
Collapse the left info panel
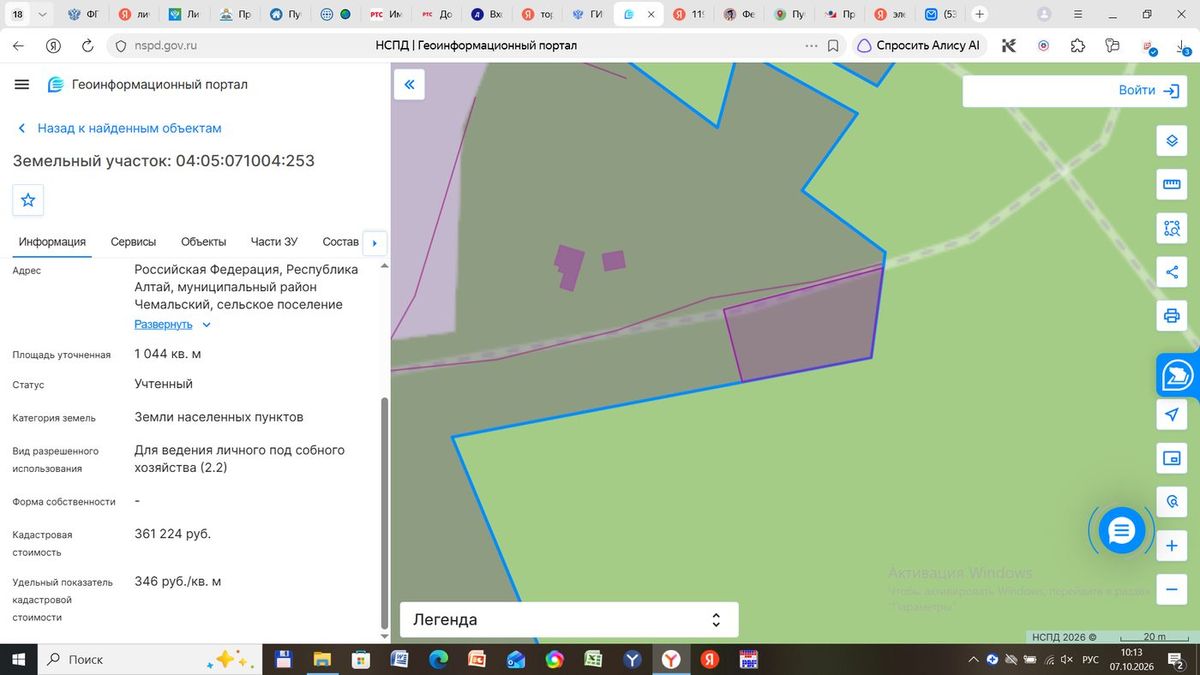(409, 85)
